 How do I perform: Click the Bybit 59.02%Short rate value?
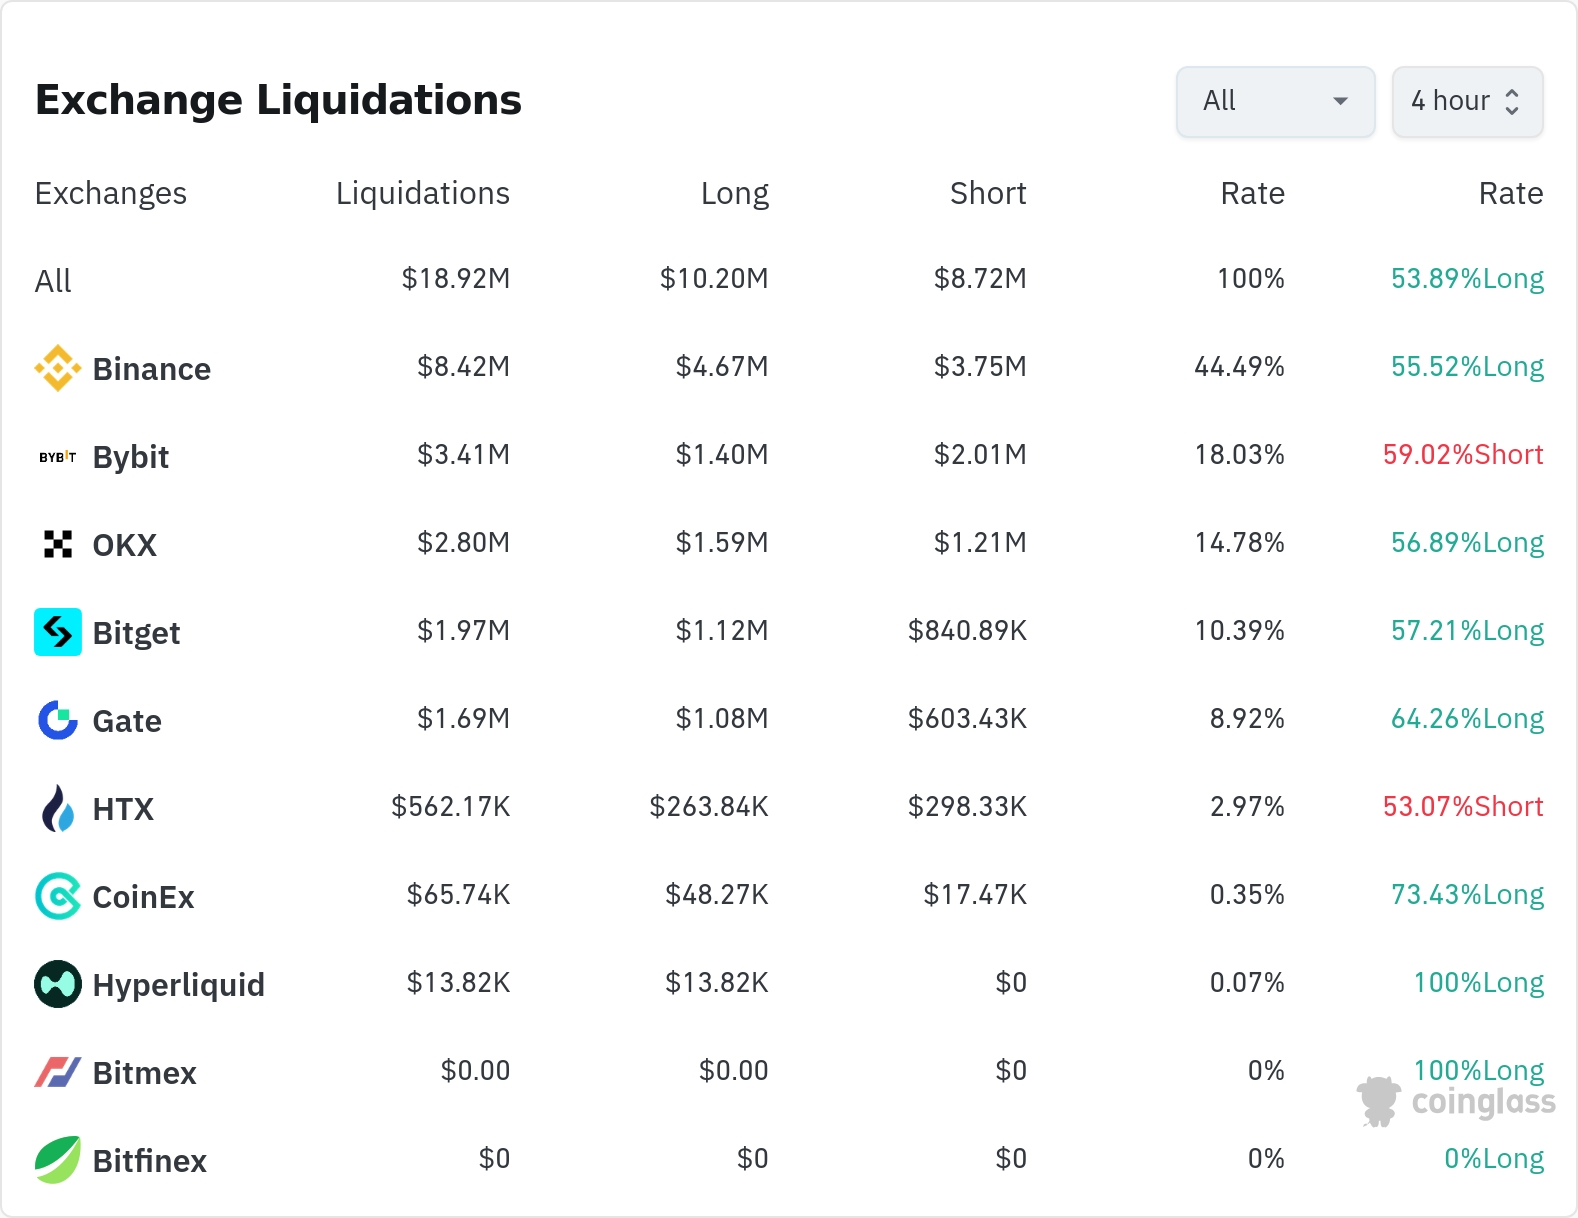(x=1462, y=455)
